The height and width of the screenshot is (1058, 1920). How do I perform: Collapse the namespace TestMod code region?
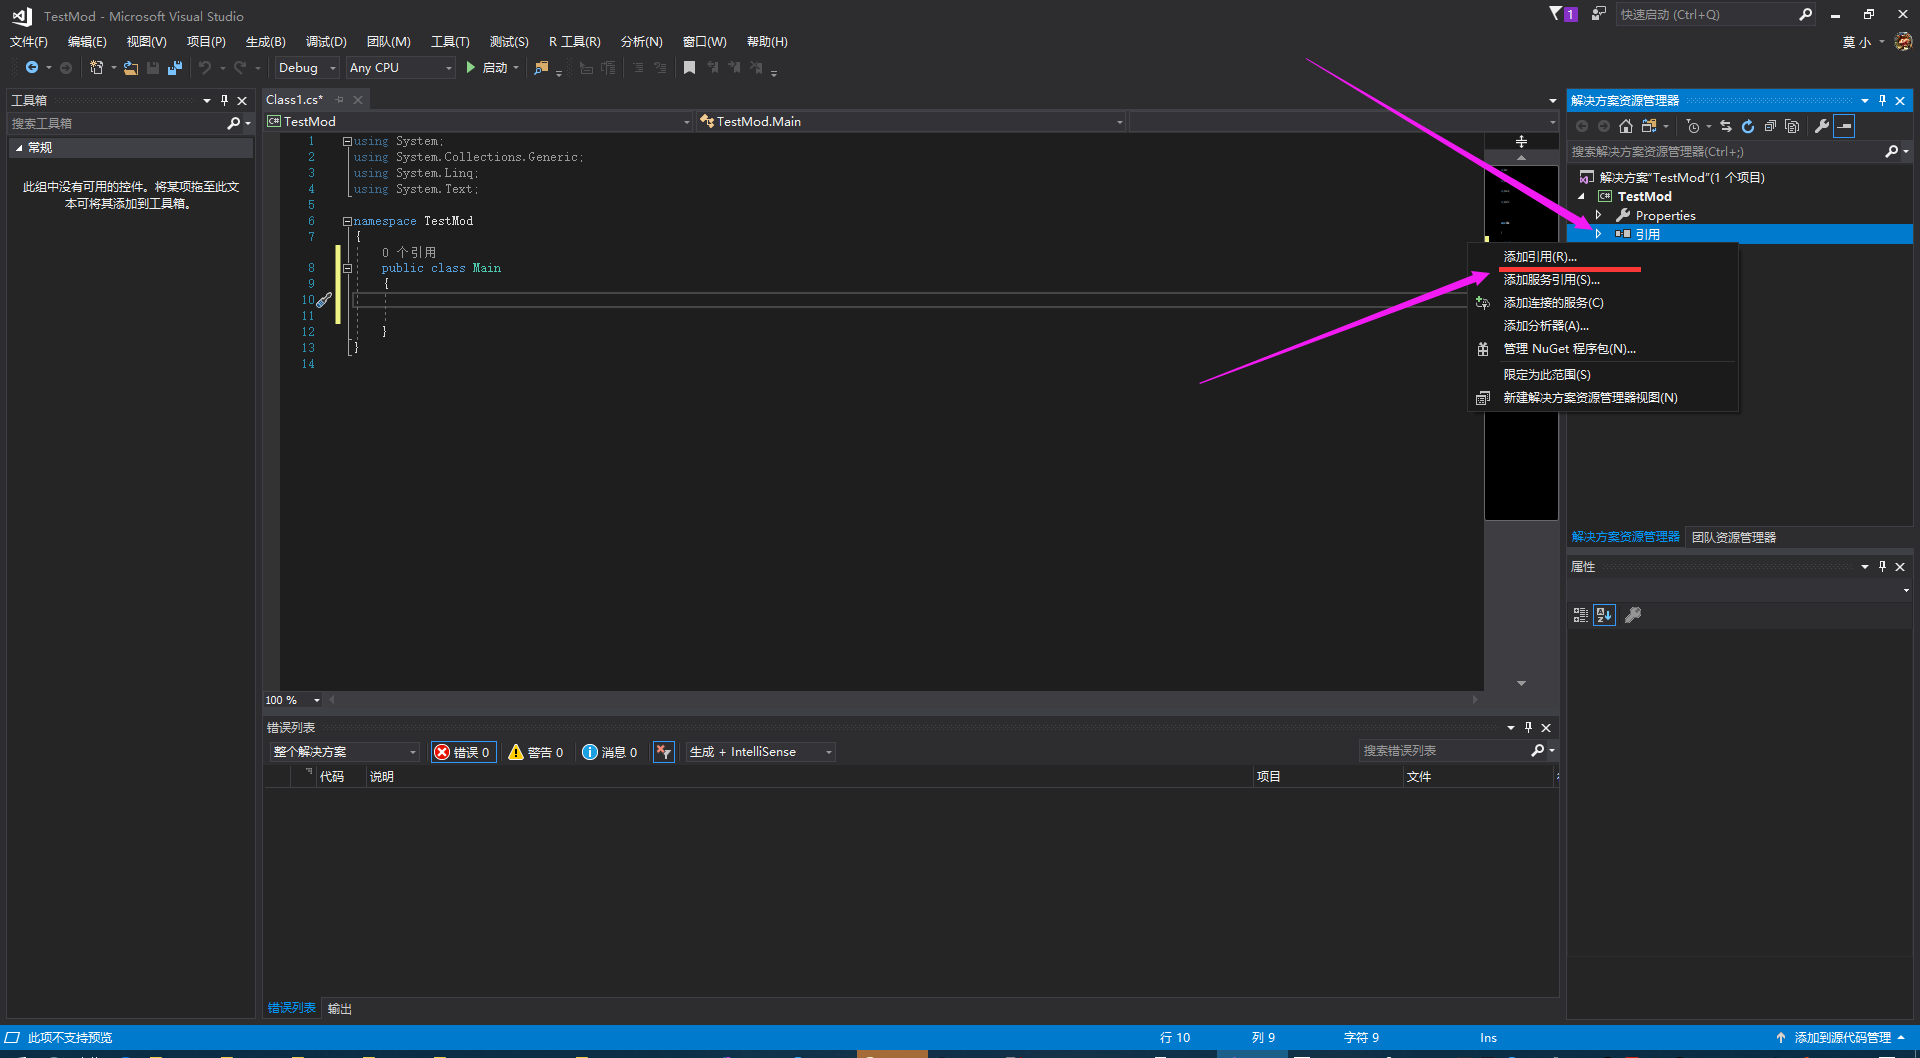[x=346, y=221]
